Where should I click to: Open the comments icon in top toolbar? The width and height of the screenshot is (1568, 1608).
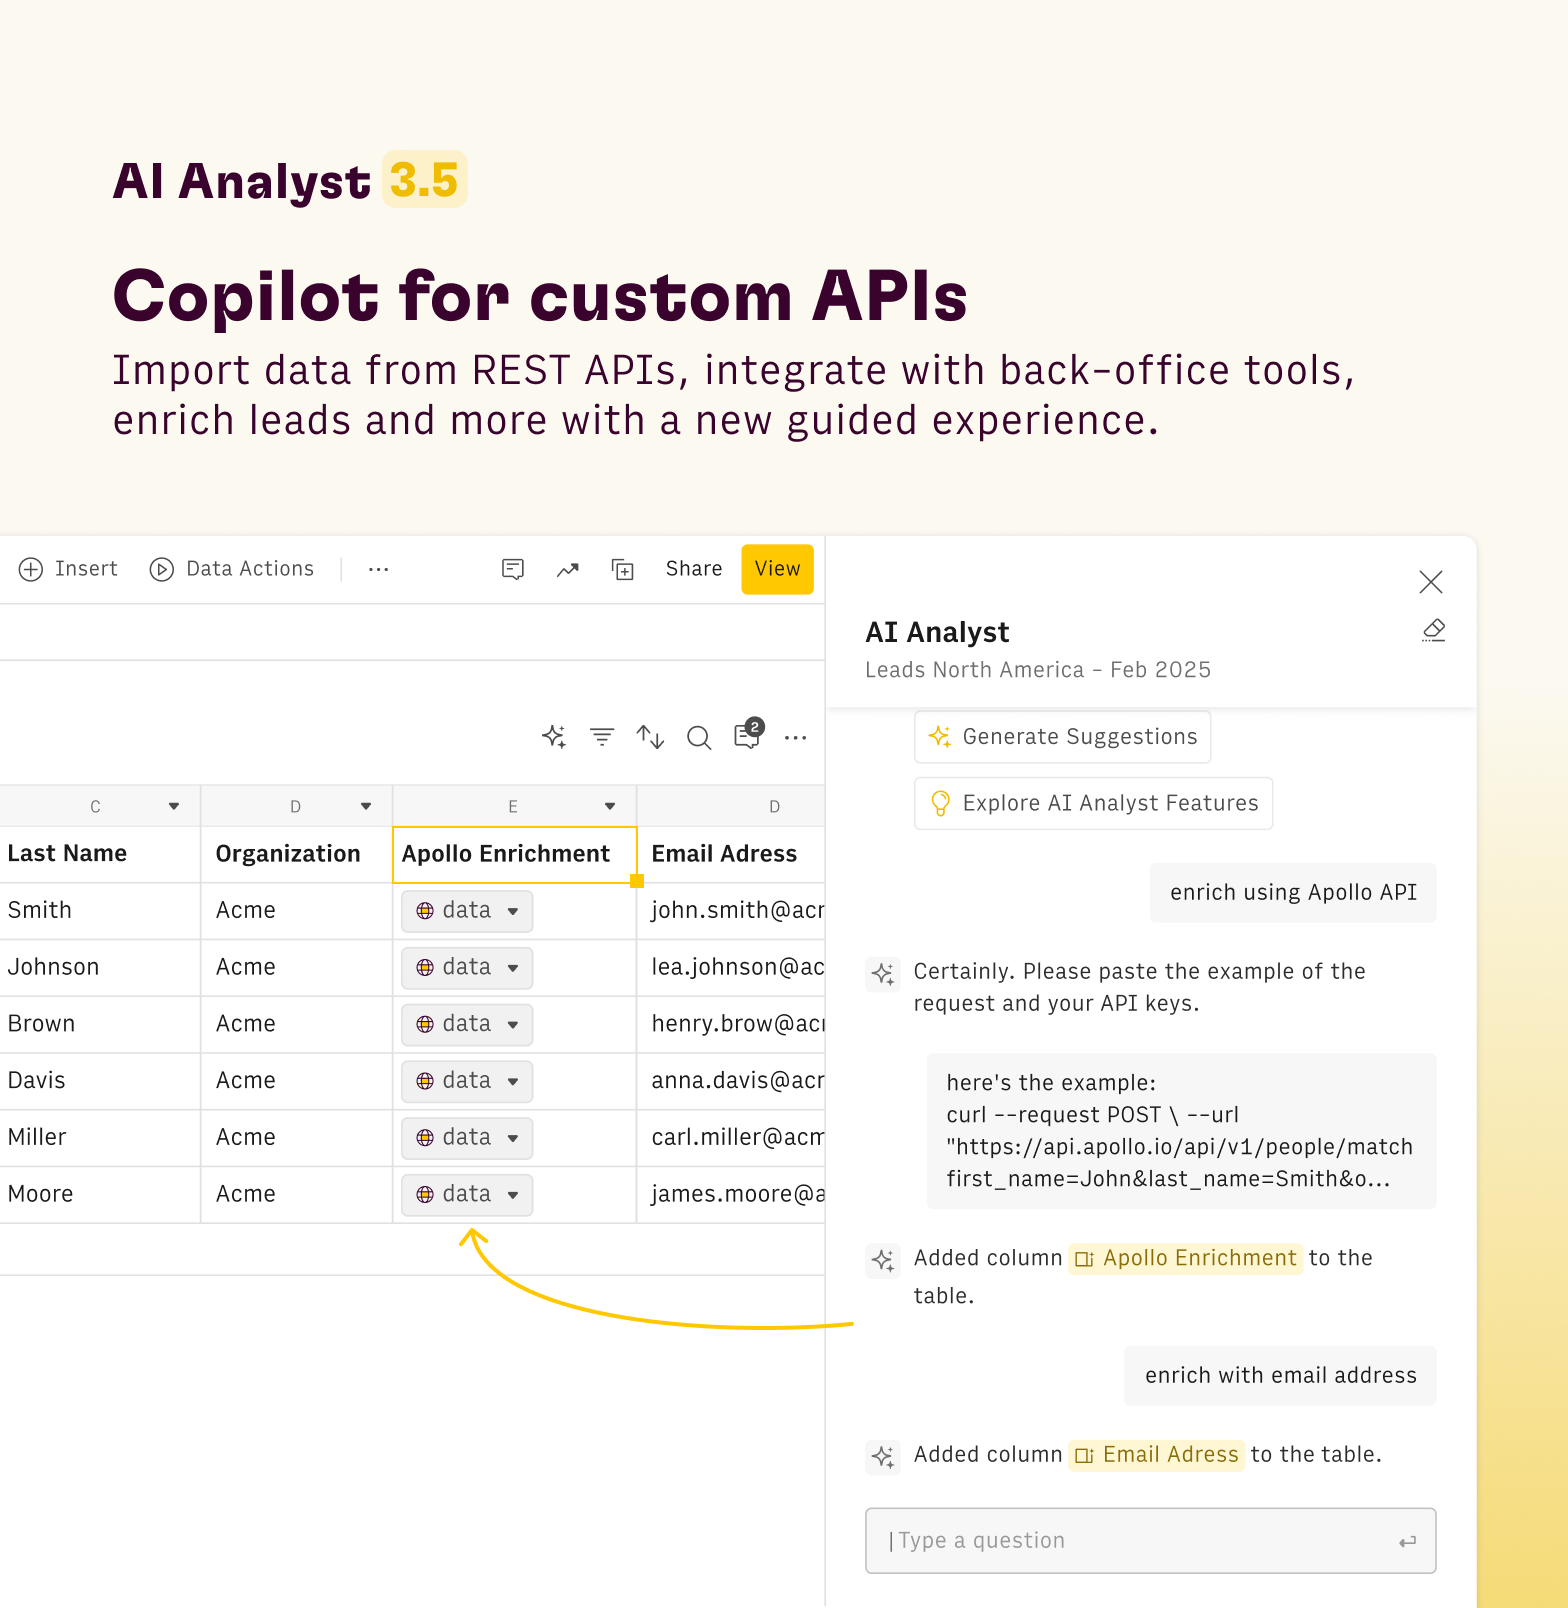(x=513, y=569)
